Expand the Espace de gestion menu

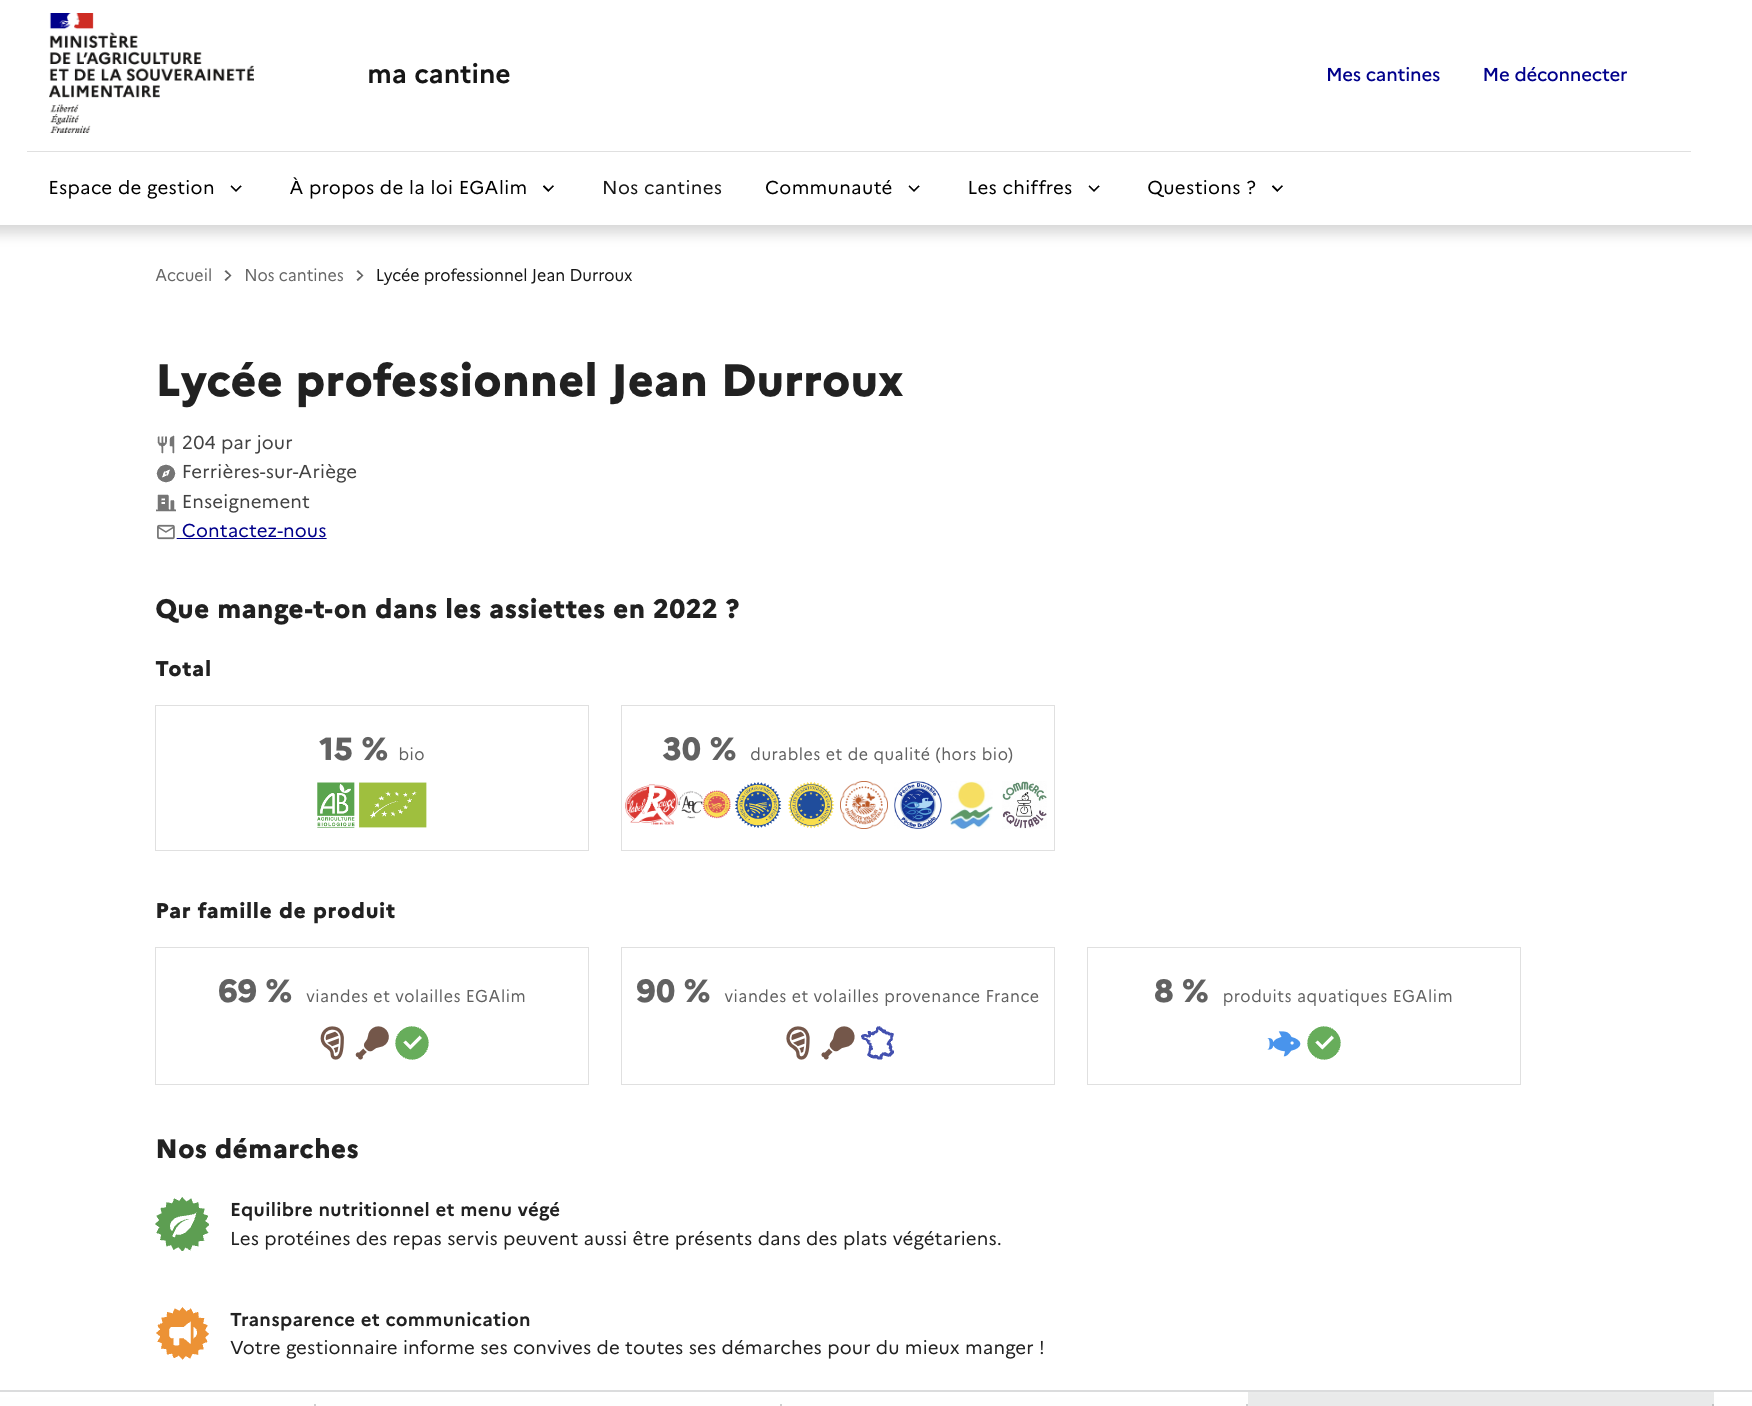tap(146, 188)
